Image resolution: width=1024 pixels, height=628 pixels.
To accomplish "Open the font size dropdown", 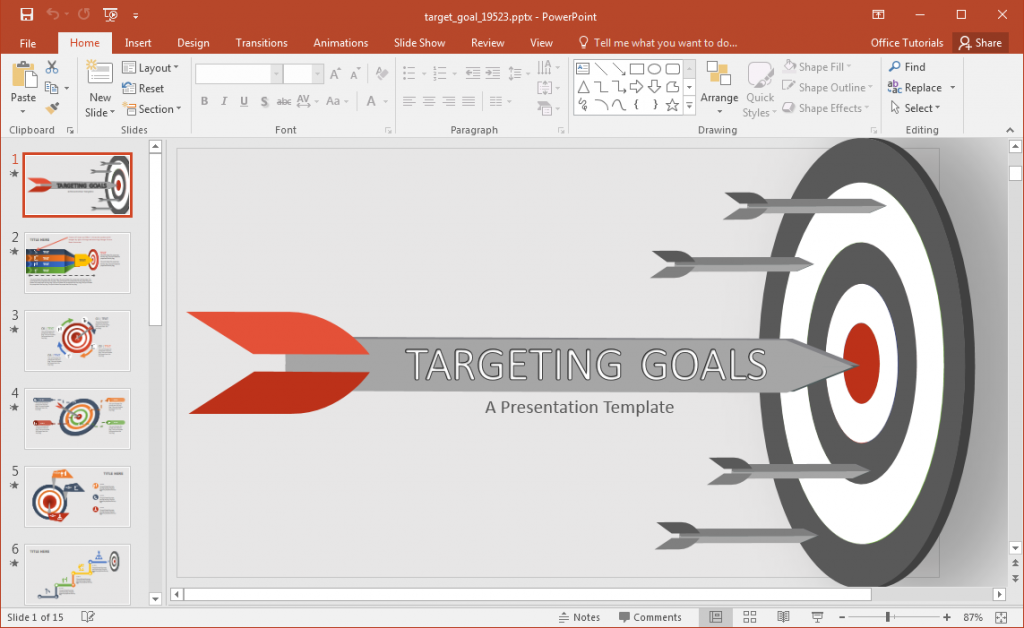I will point(318,73).
